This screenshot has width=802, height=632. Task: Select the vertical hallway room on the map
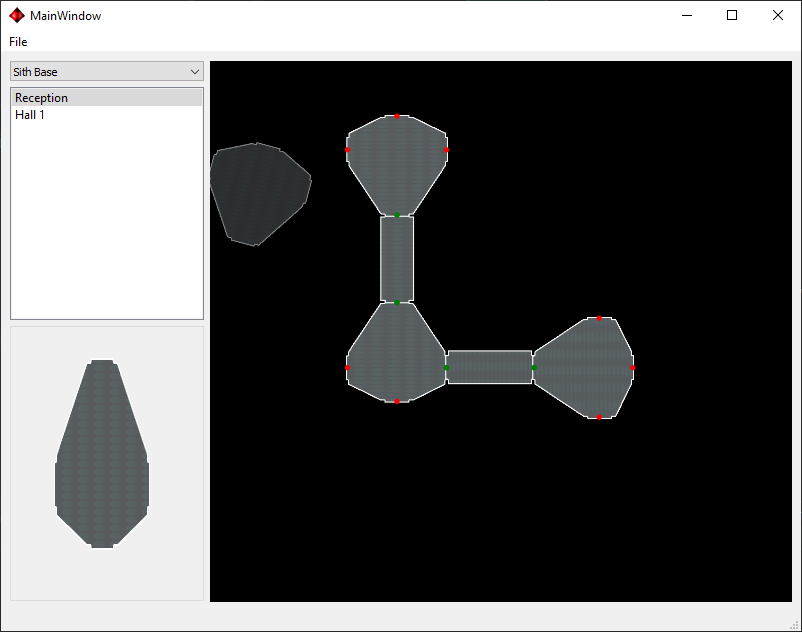click(397, 259)
